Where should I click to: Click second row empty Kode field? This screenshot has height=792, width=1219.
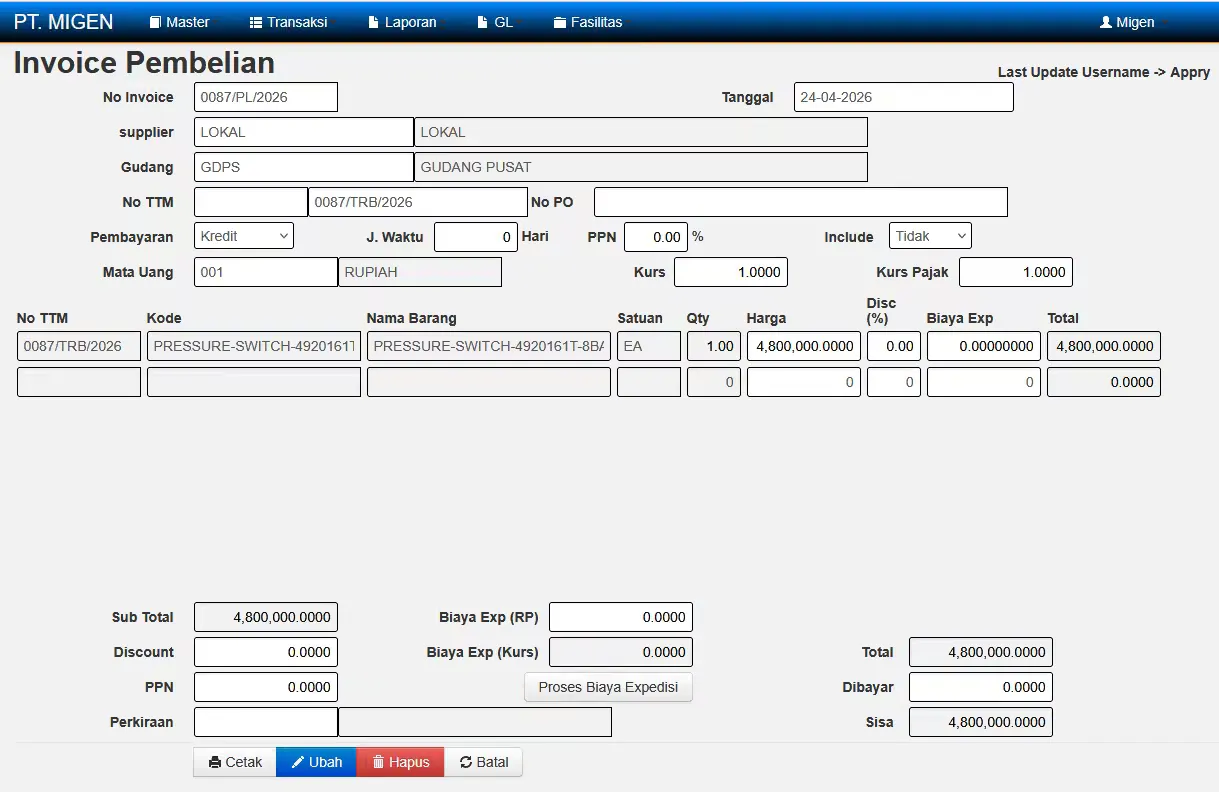[254, 382]
